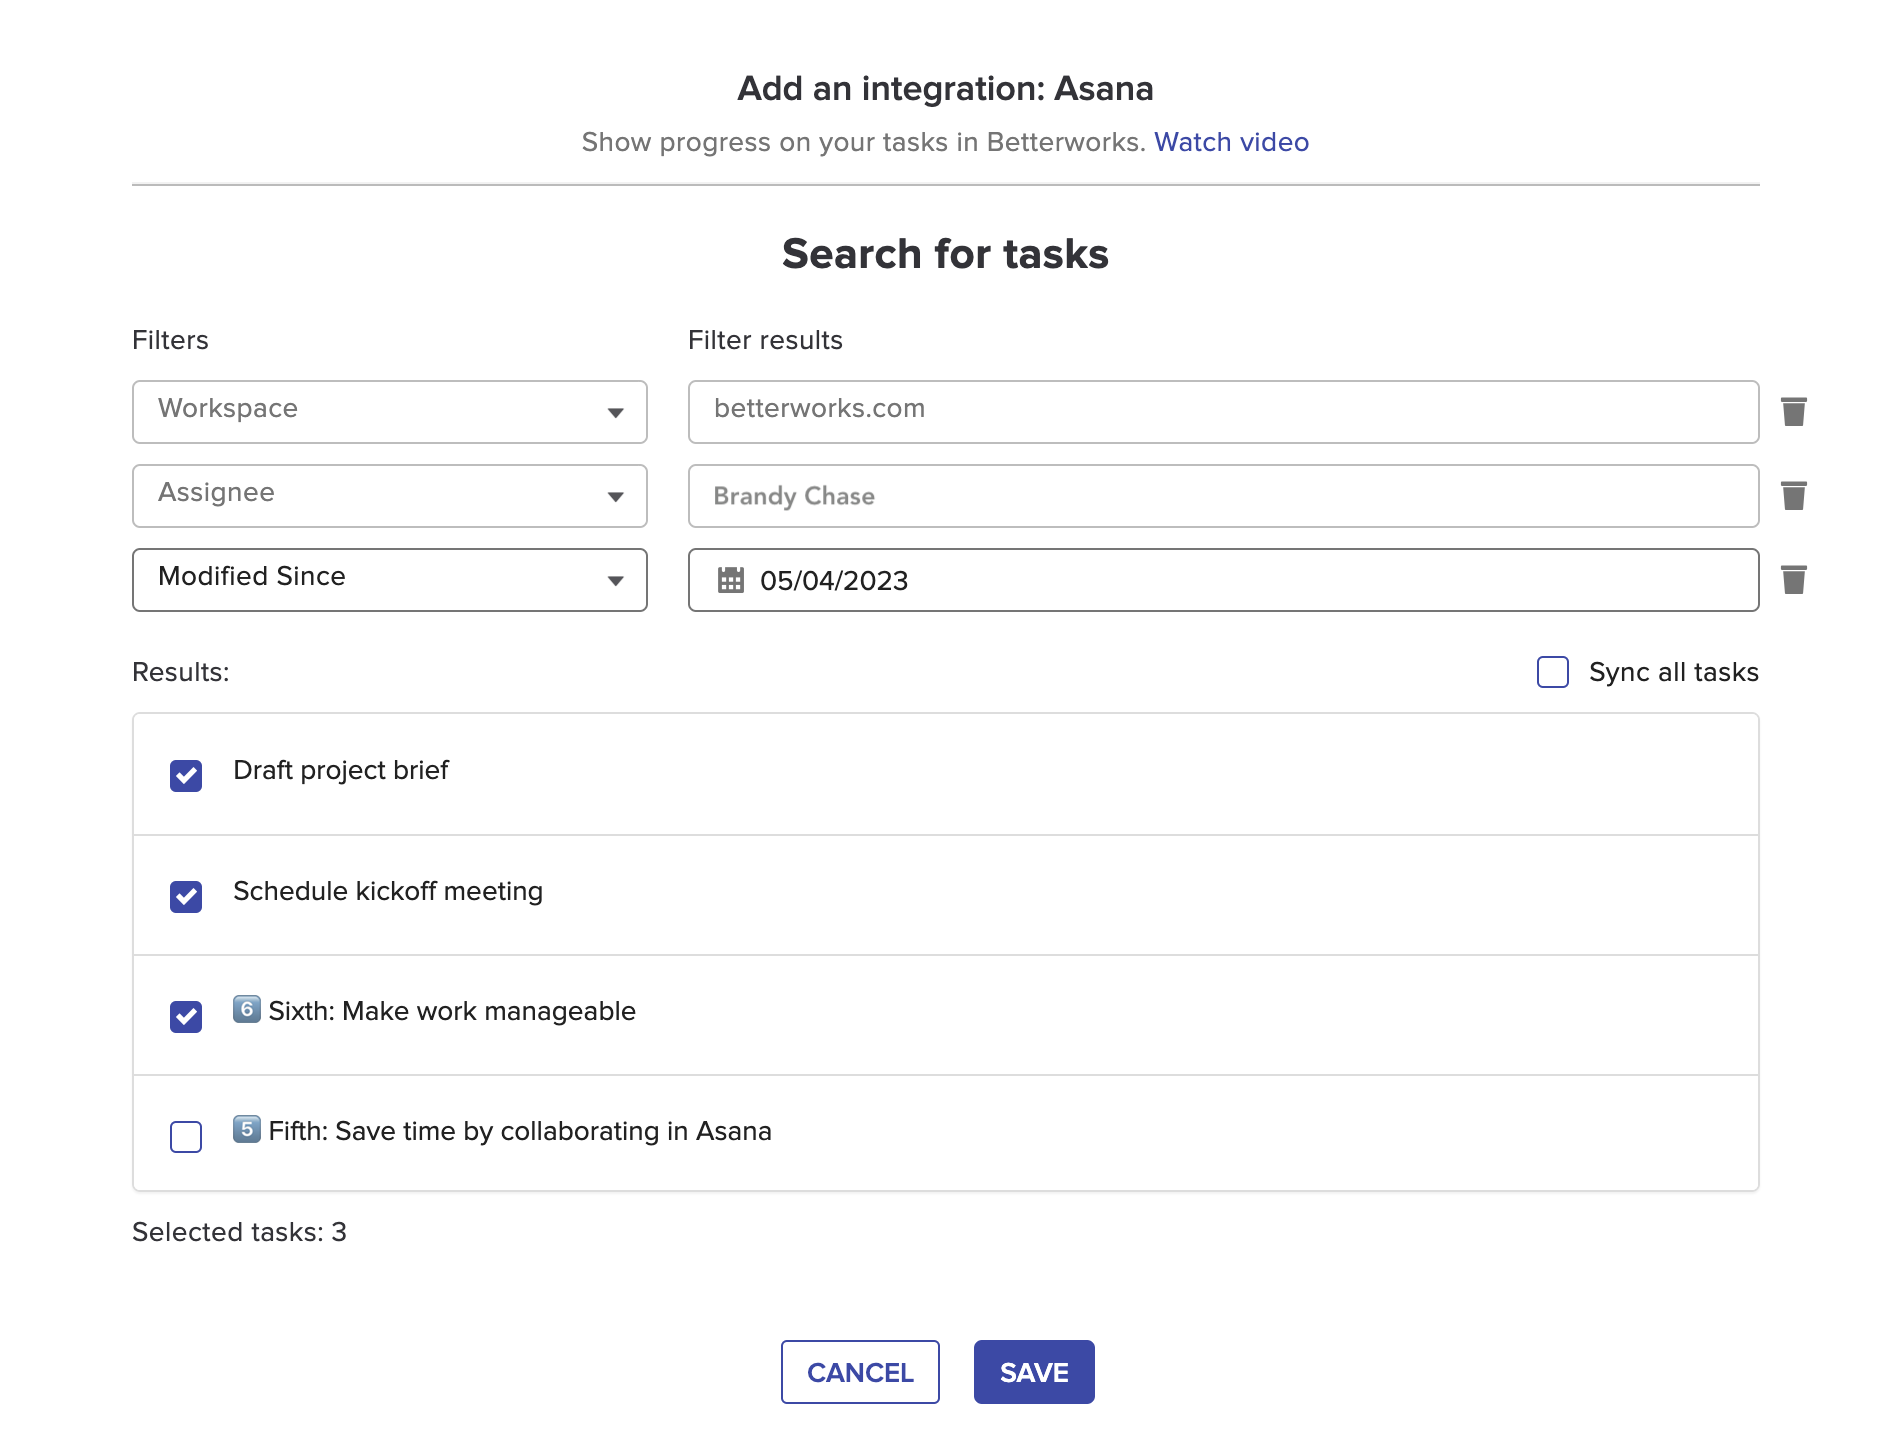This screenshot has width=1886, height=1436.
Task: Click the betterworks.com filter result field
Action: 1223,412
